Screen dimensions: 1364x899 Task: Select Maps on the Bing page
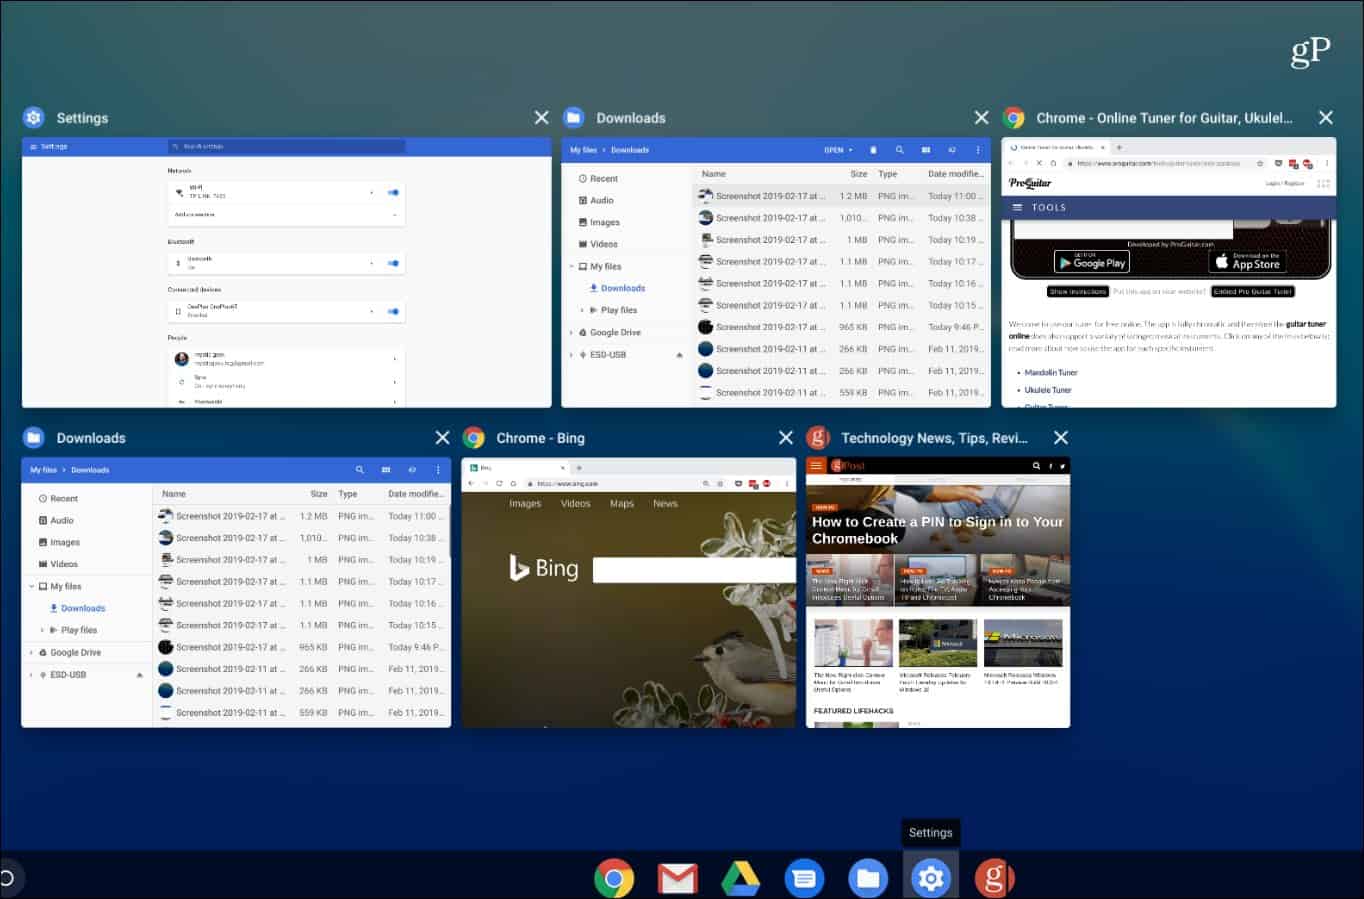click(x=622, y=504)
